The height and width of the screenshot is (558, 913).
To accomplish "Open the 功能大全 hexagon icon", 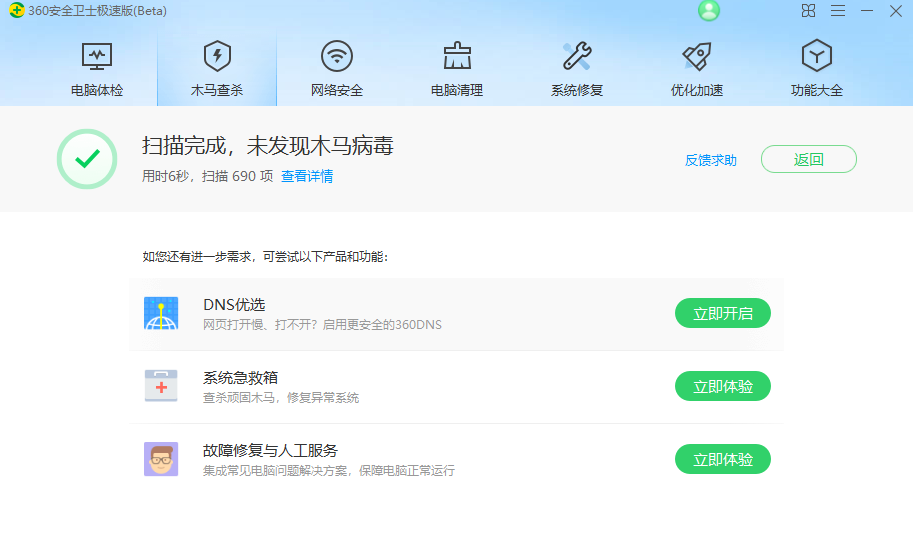I will point(817,56).
